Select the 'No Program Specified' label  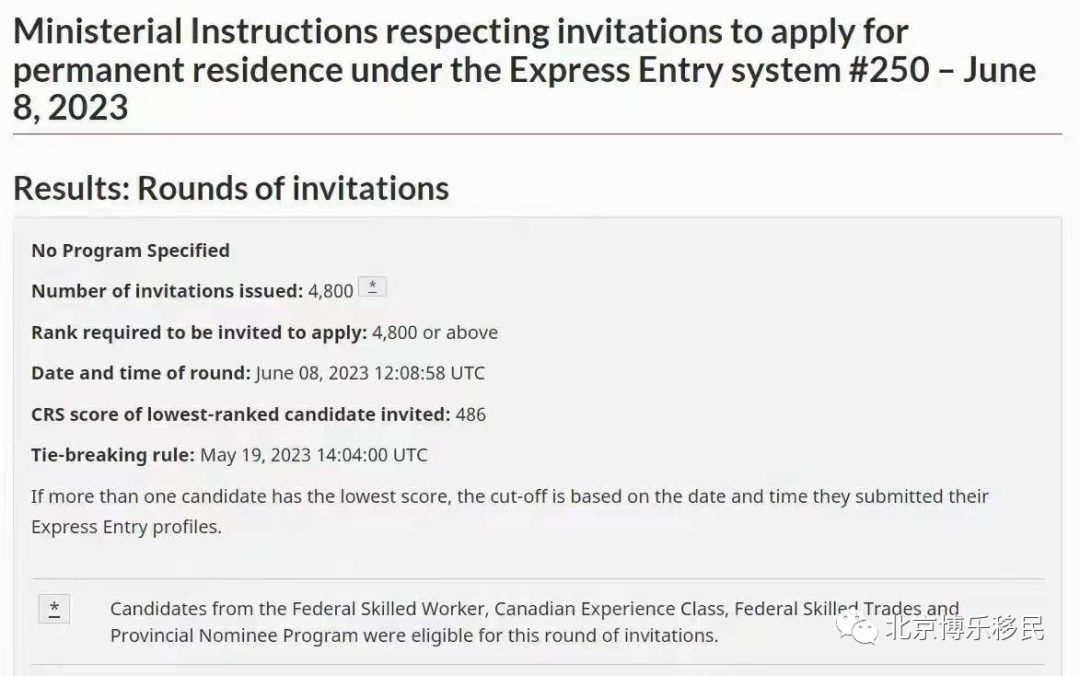pyautogui.click(x=131, y=250)
